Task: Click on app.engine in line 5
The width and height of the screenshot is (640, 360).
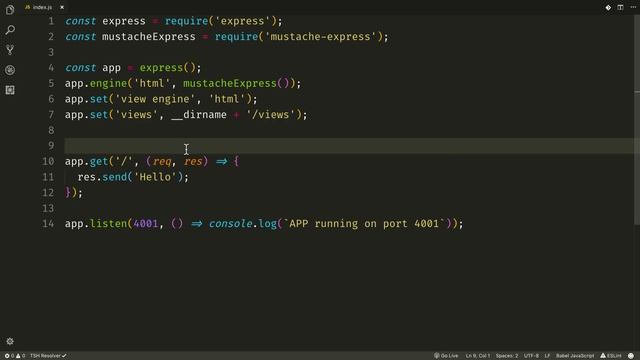Action: point(96,83)
